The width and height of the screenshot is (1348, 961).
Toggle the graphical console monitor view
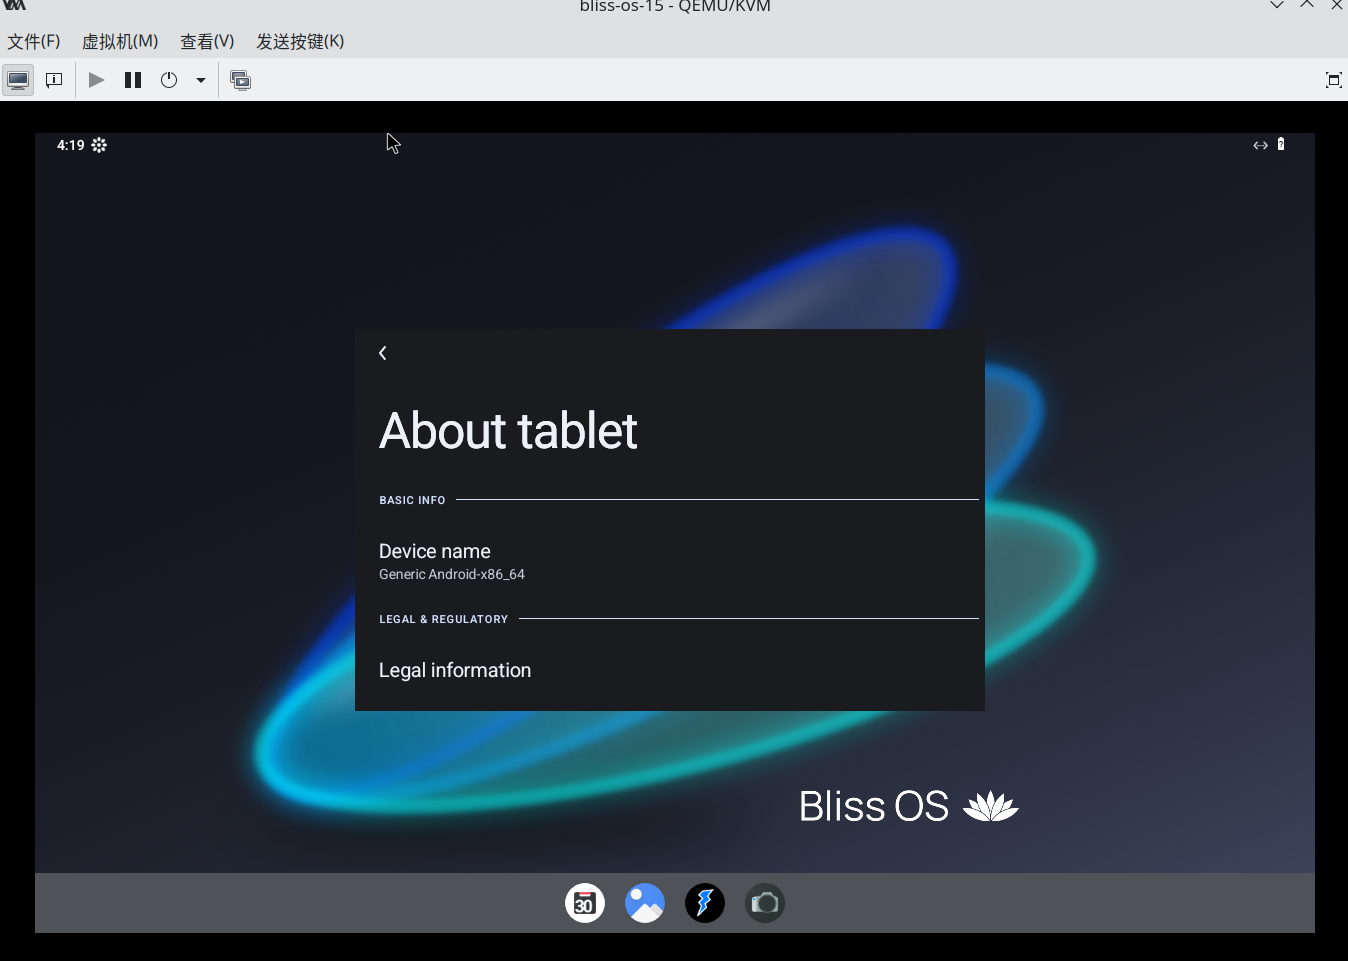pyautogui.click(x=18, y=80)
